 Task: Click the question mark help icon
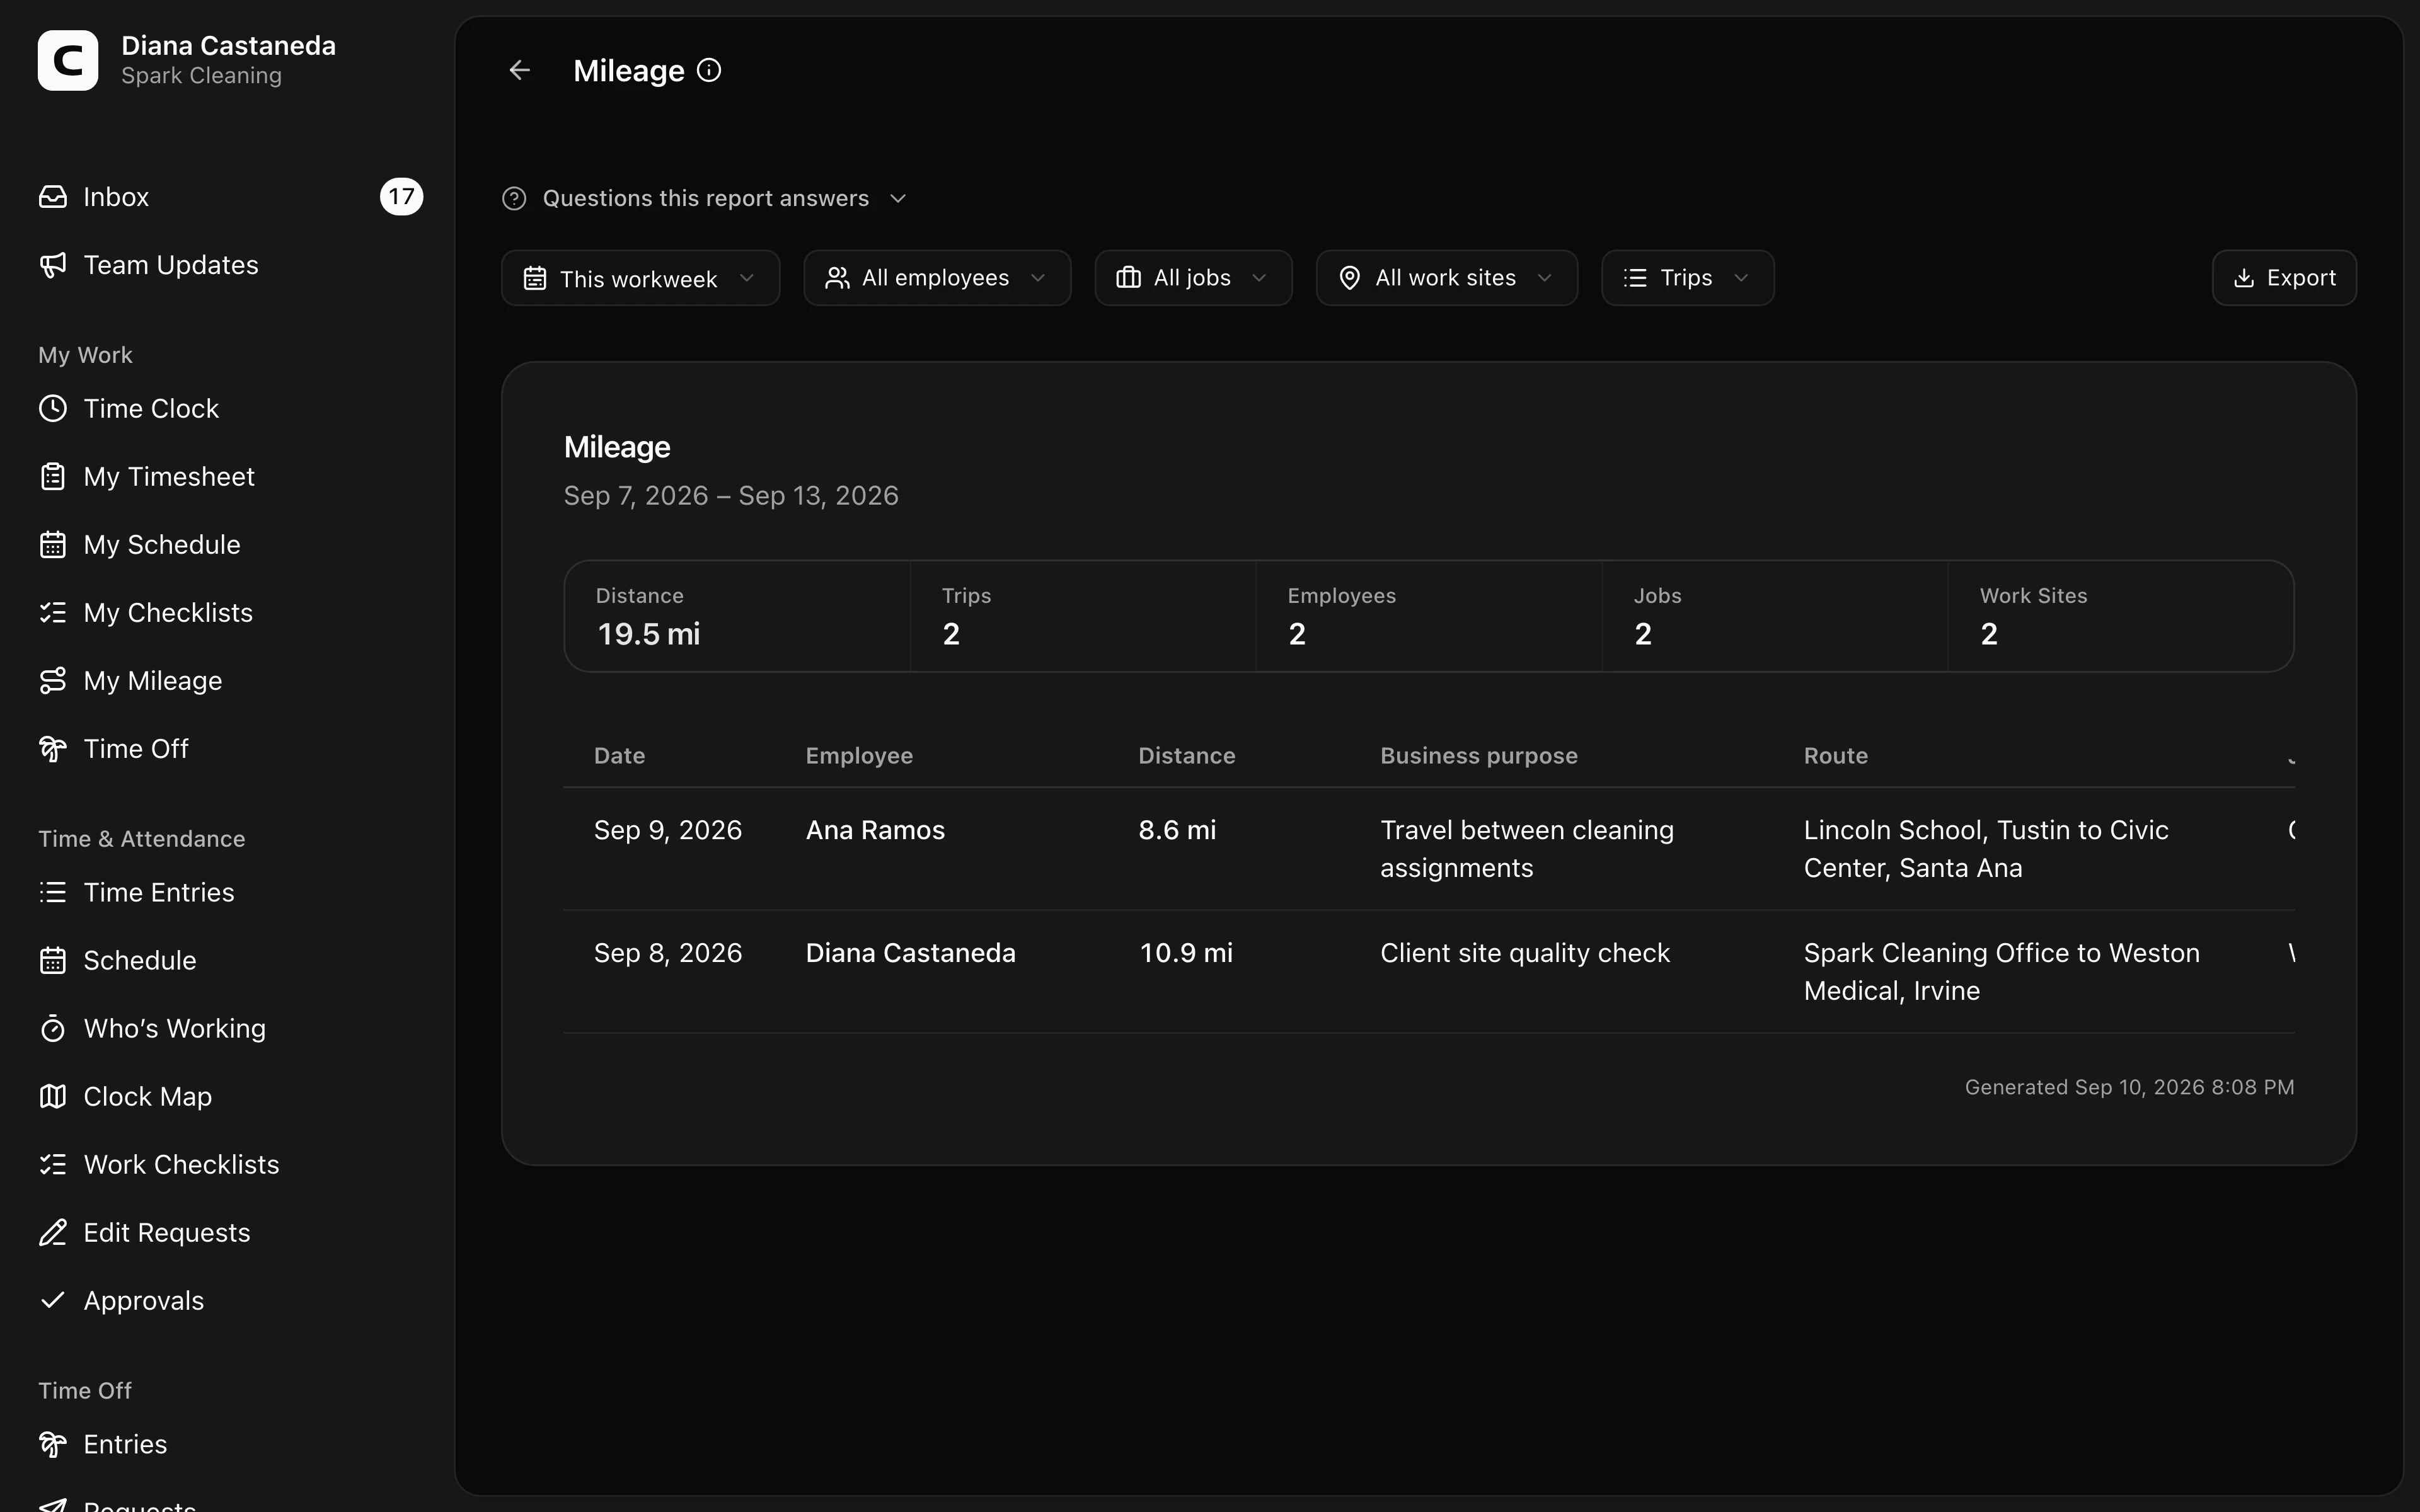click(x=514, y=199)
